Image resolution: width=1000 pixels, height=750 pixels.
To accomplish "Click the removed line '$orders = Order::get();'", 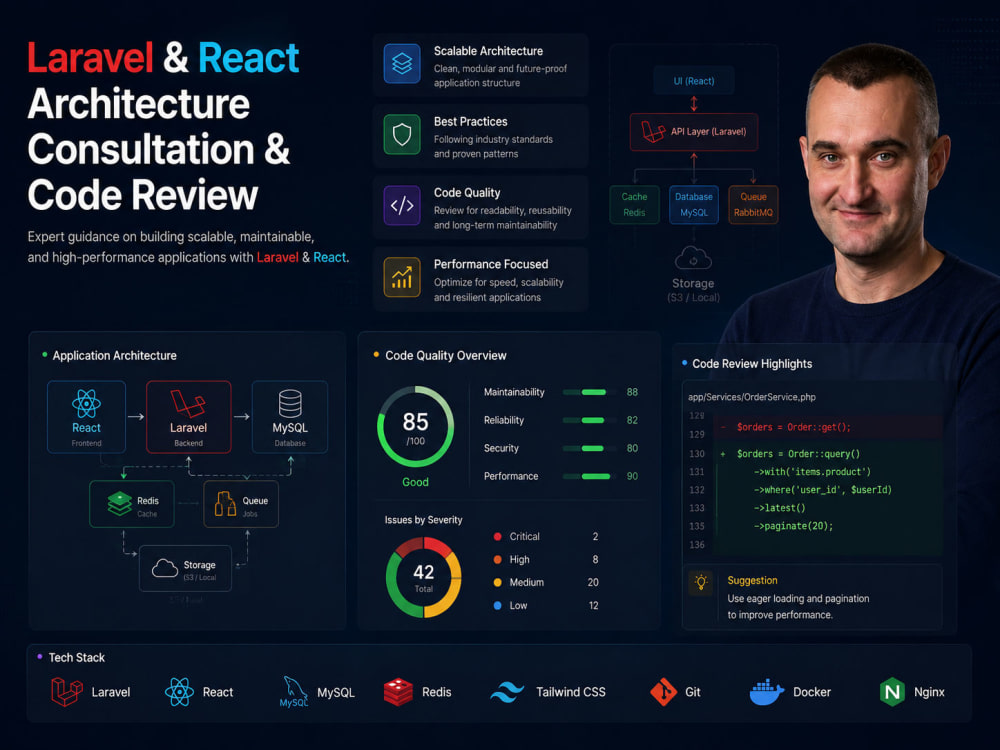I will click(793, 427).
